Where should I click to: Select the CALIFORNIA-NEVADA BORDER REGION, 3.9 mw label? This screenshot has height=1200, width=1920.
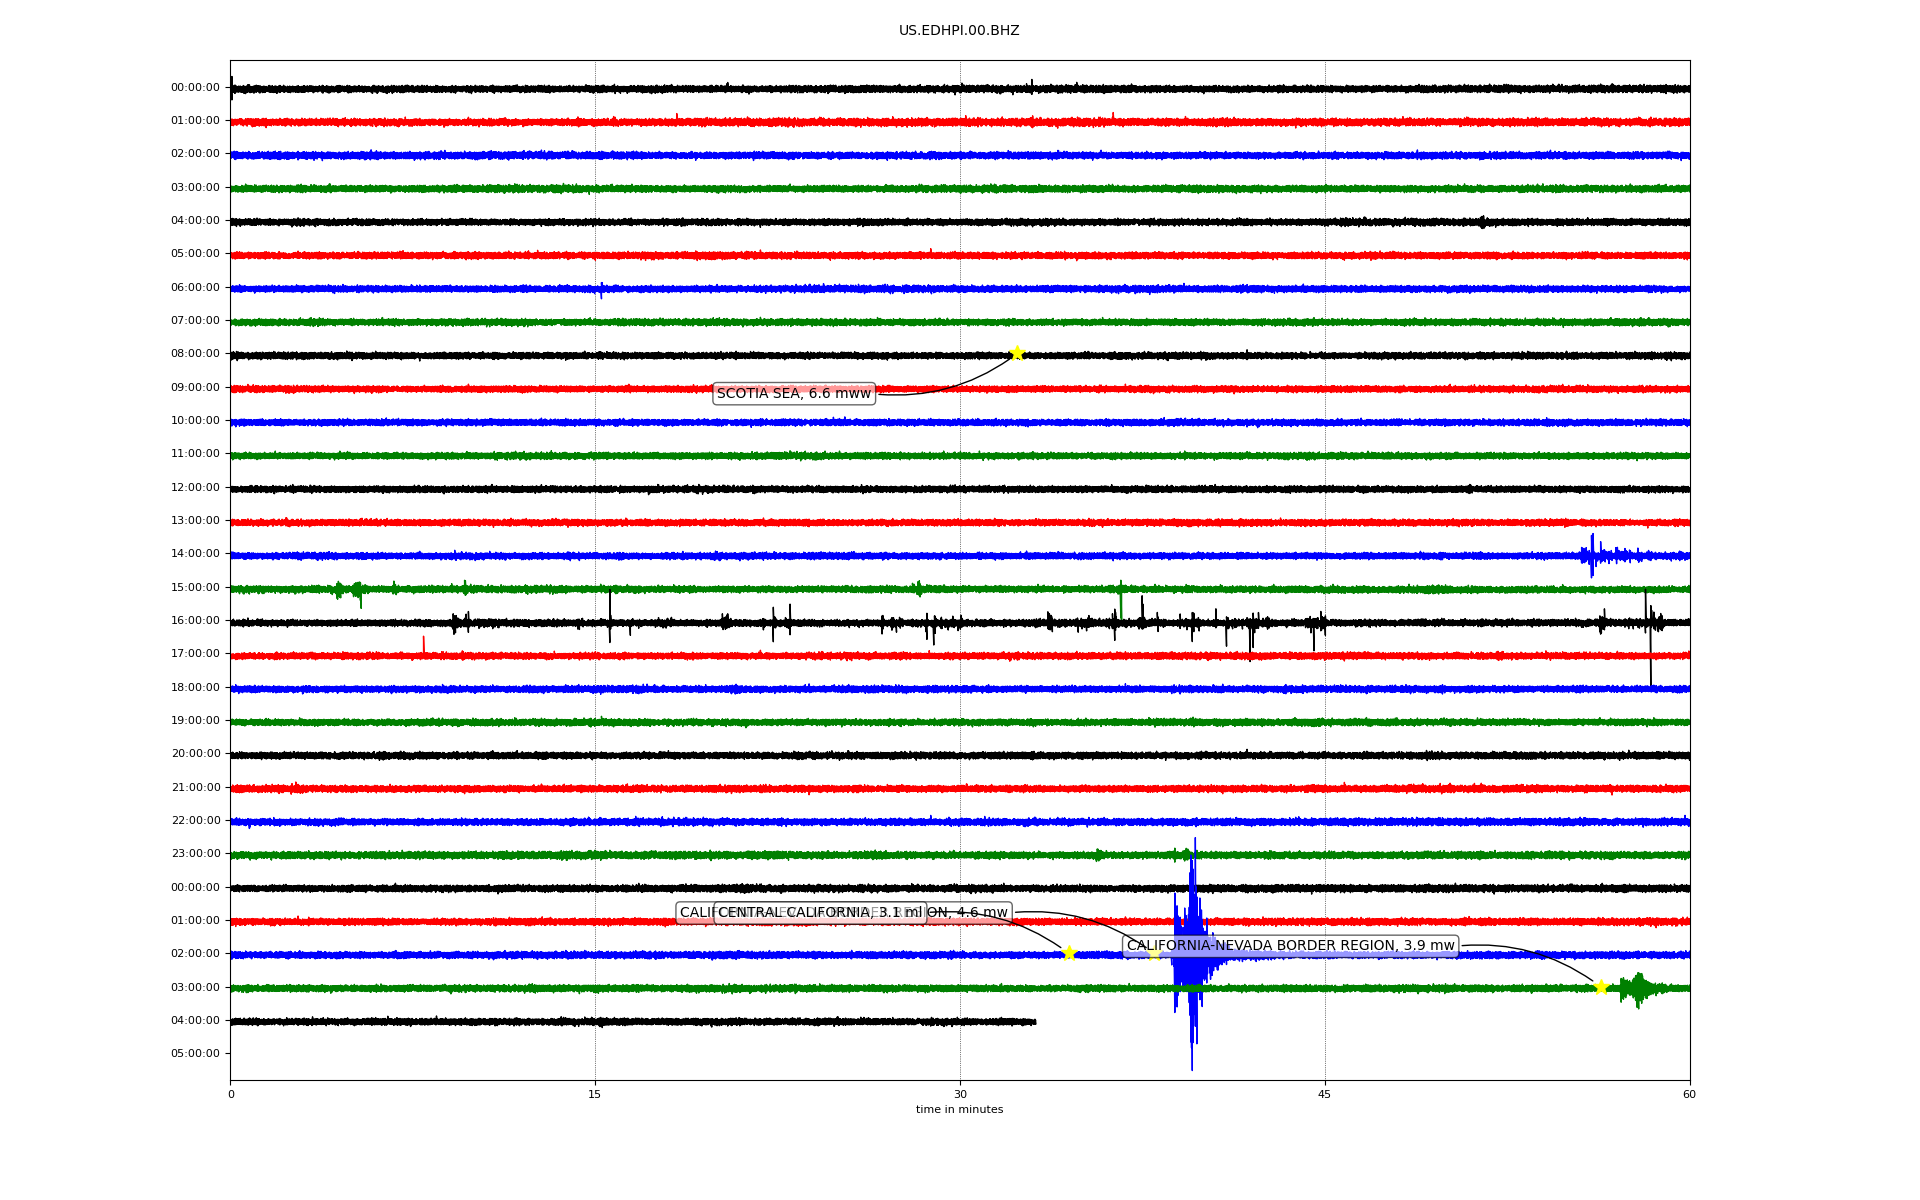(1290, 946)
